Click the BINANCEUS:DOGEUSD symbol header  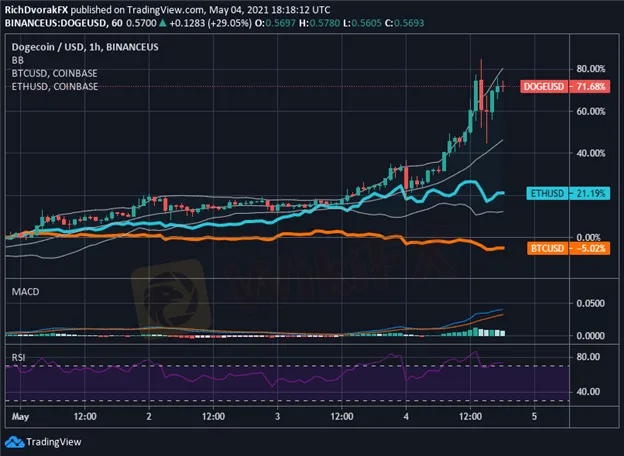pos(55,23)
